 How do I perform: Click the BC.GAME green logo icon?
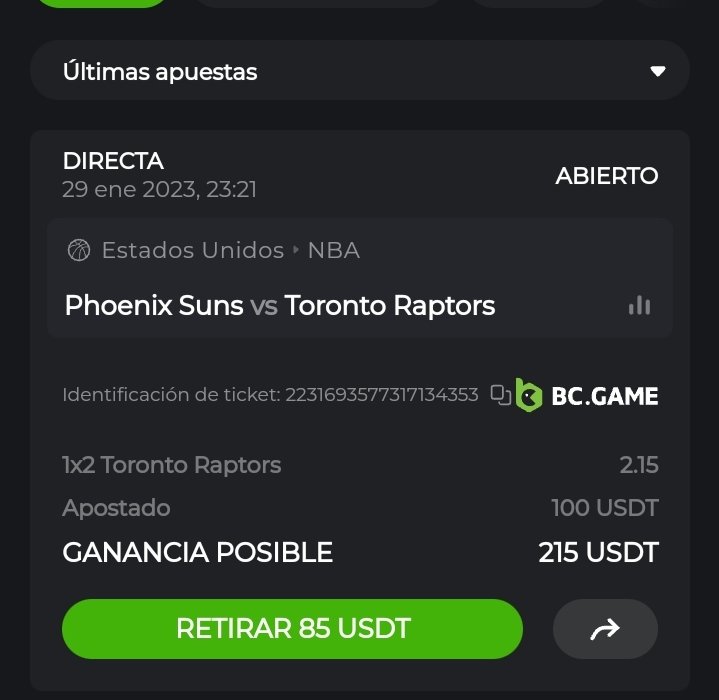529,395
